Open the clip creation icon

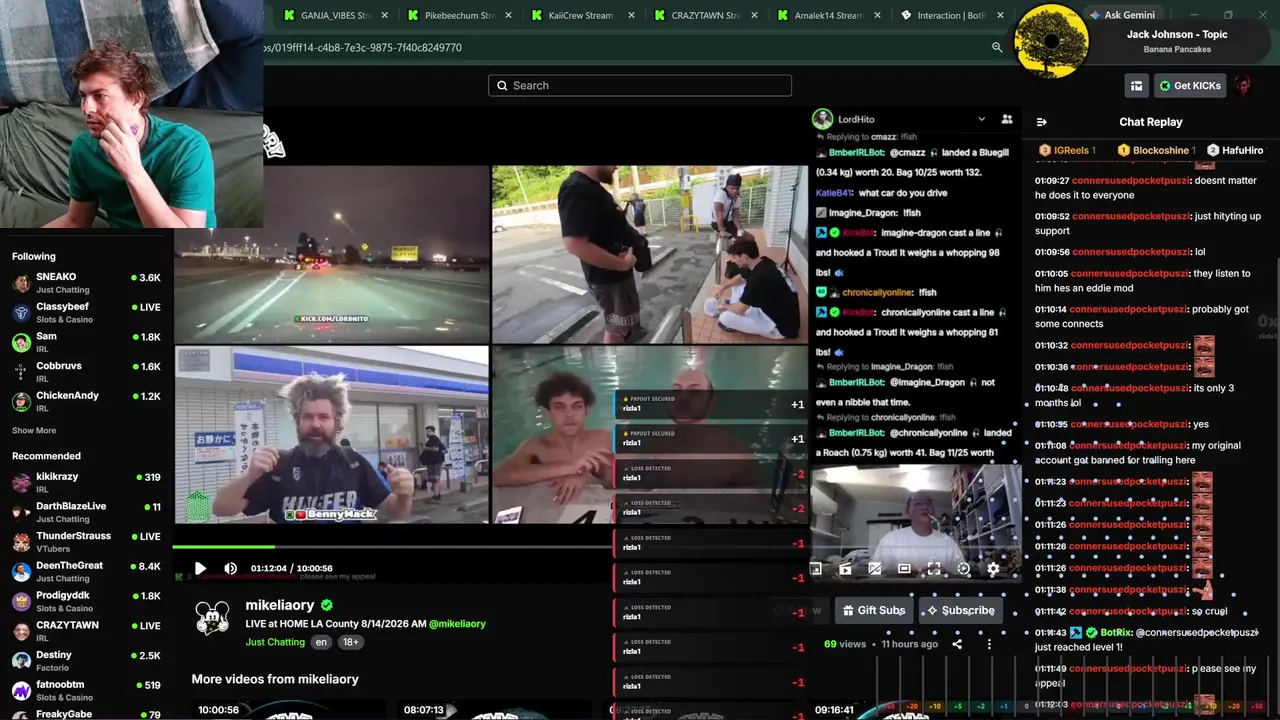[x=845, y=568]
